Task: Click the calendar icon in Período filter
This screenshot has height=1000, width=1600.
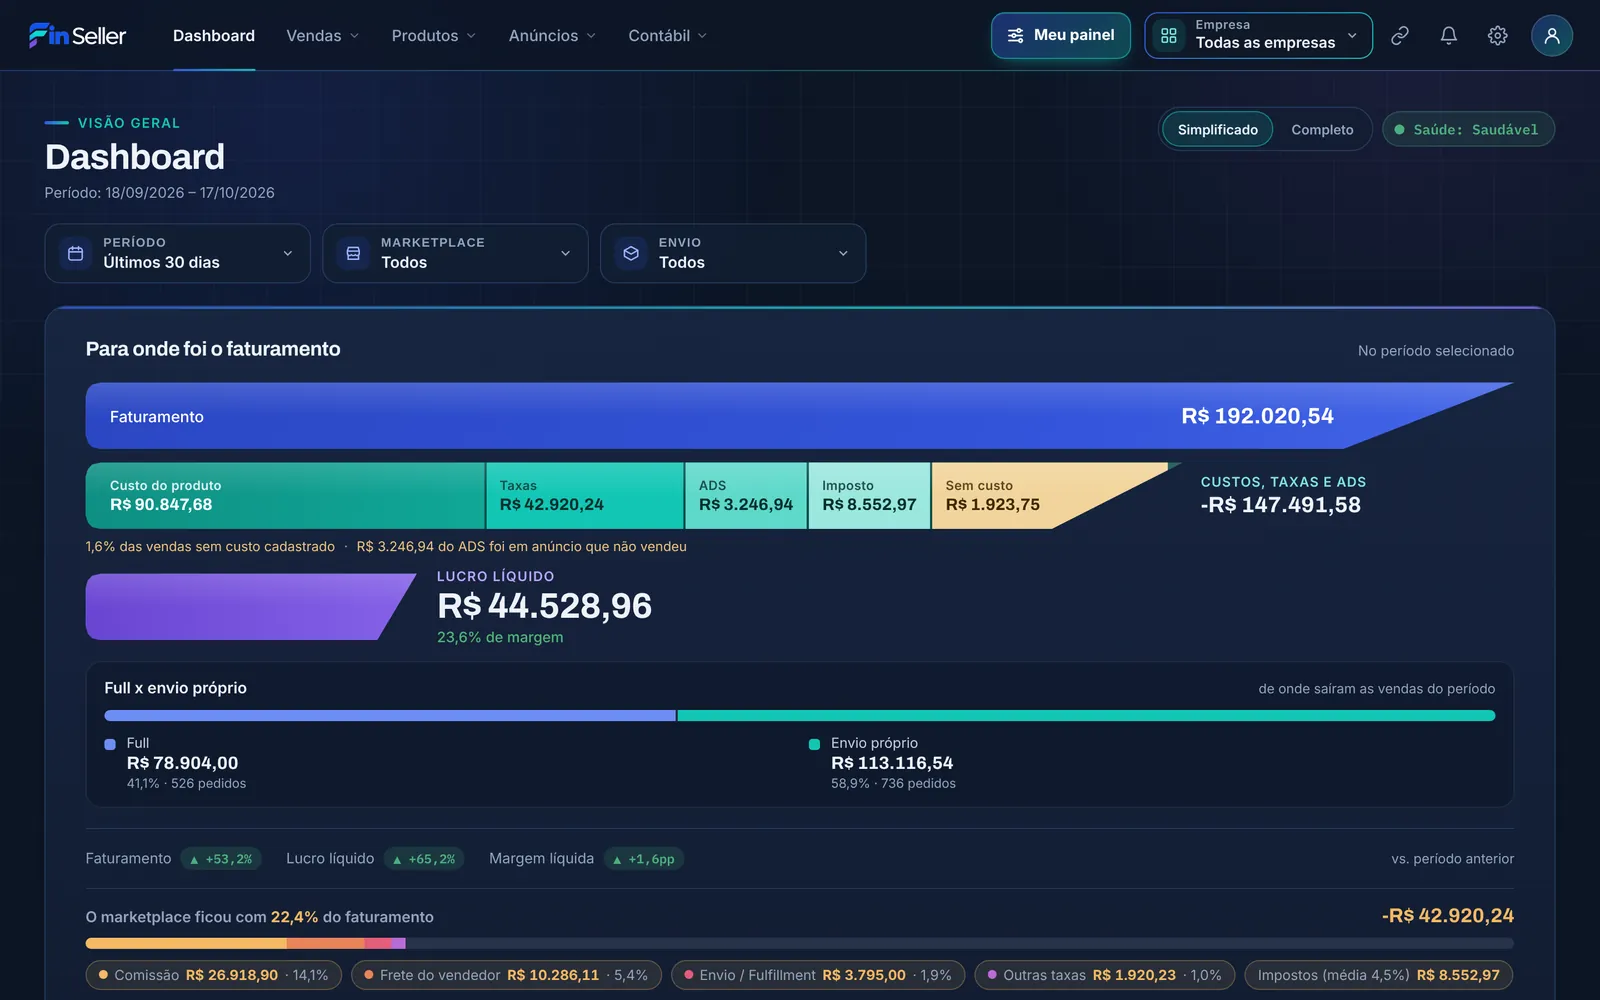Action: pyautogui.click(x=75, y=253)
